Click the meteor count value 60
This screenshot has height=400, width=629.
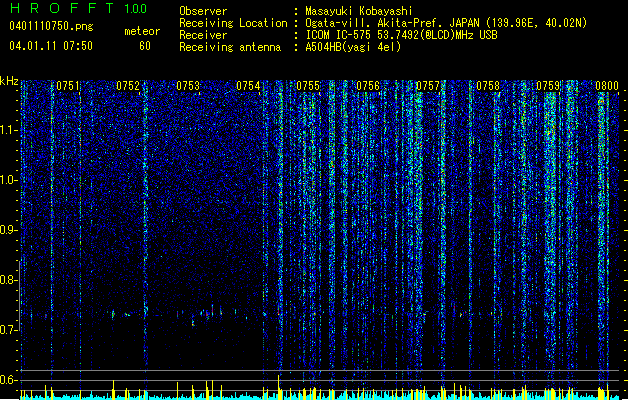(x=145, y=46)
